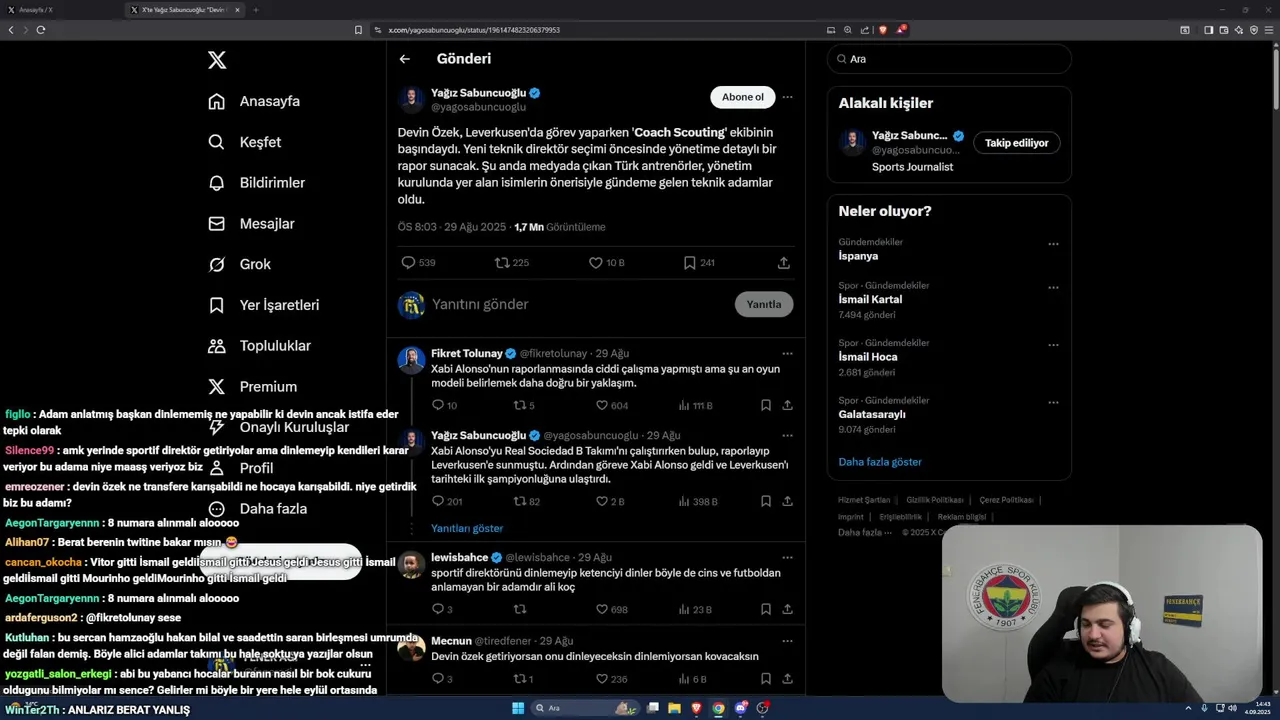1280x720 pixels.
Task: Click the Ara search box on X
Action: [949, 59]
